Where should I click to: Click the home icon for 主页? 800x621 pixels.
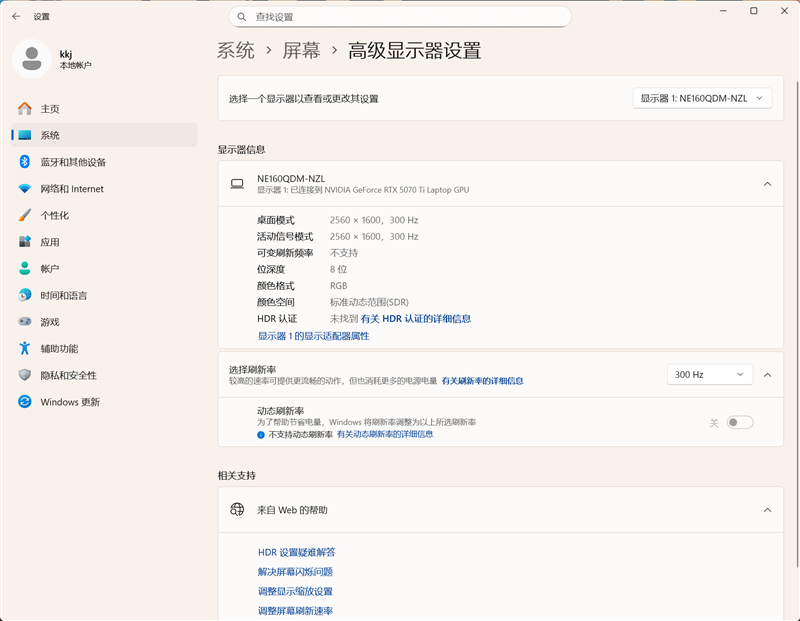(25, 109)
